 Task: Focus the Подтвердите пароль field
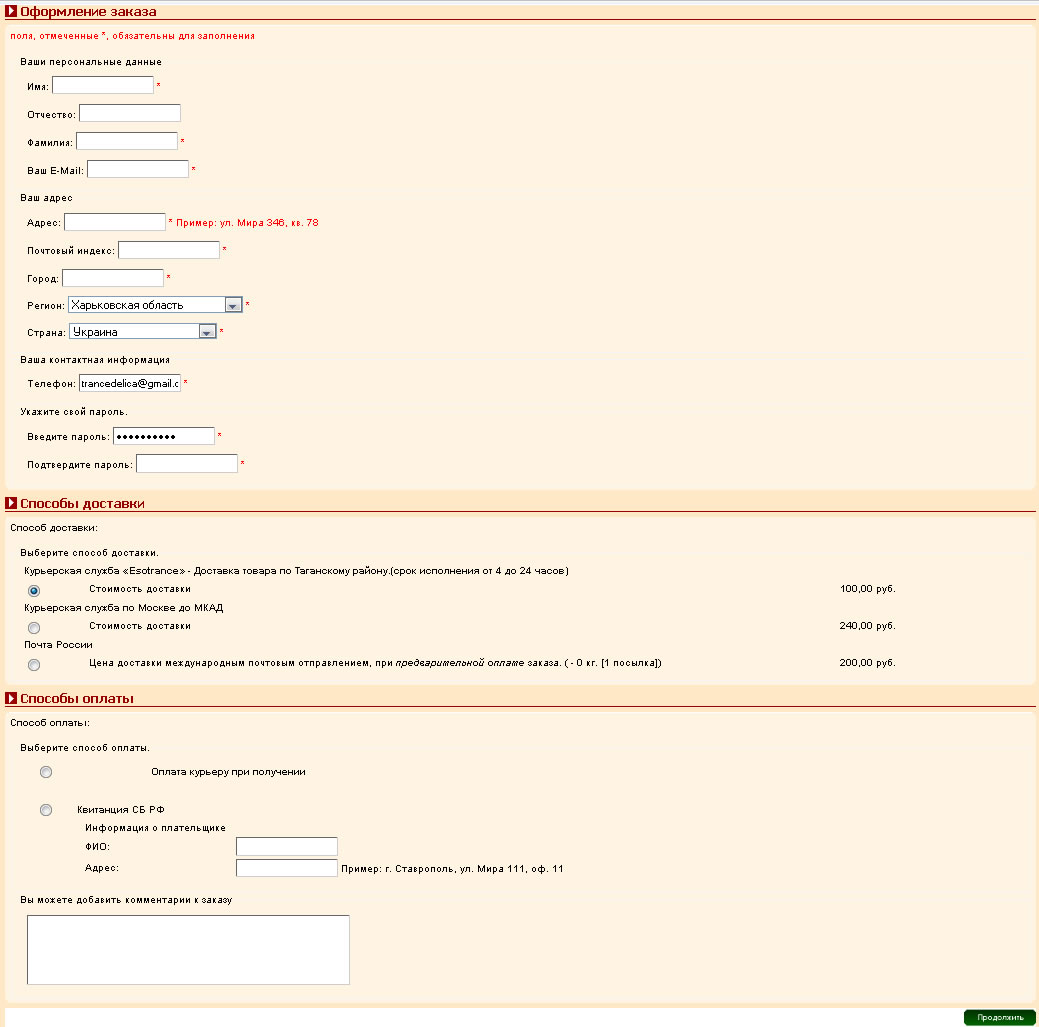coord(187,463)
